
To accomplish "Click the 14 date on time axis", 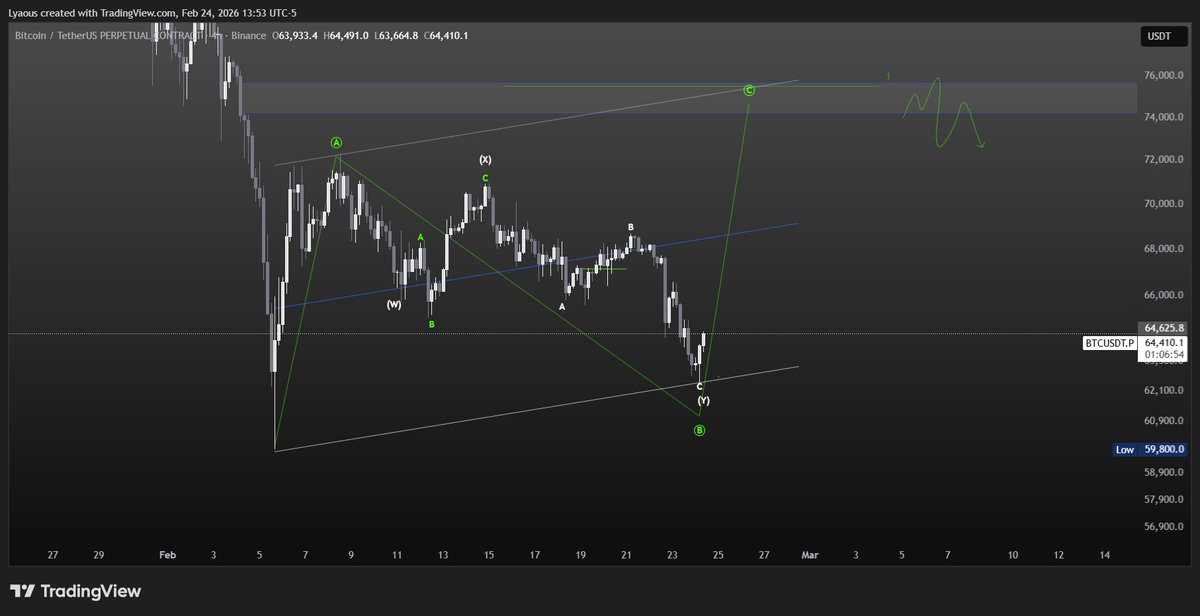I will 1104,554.
